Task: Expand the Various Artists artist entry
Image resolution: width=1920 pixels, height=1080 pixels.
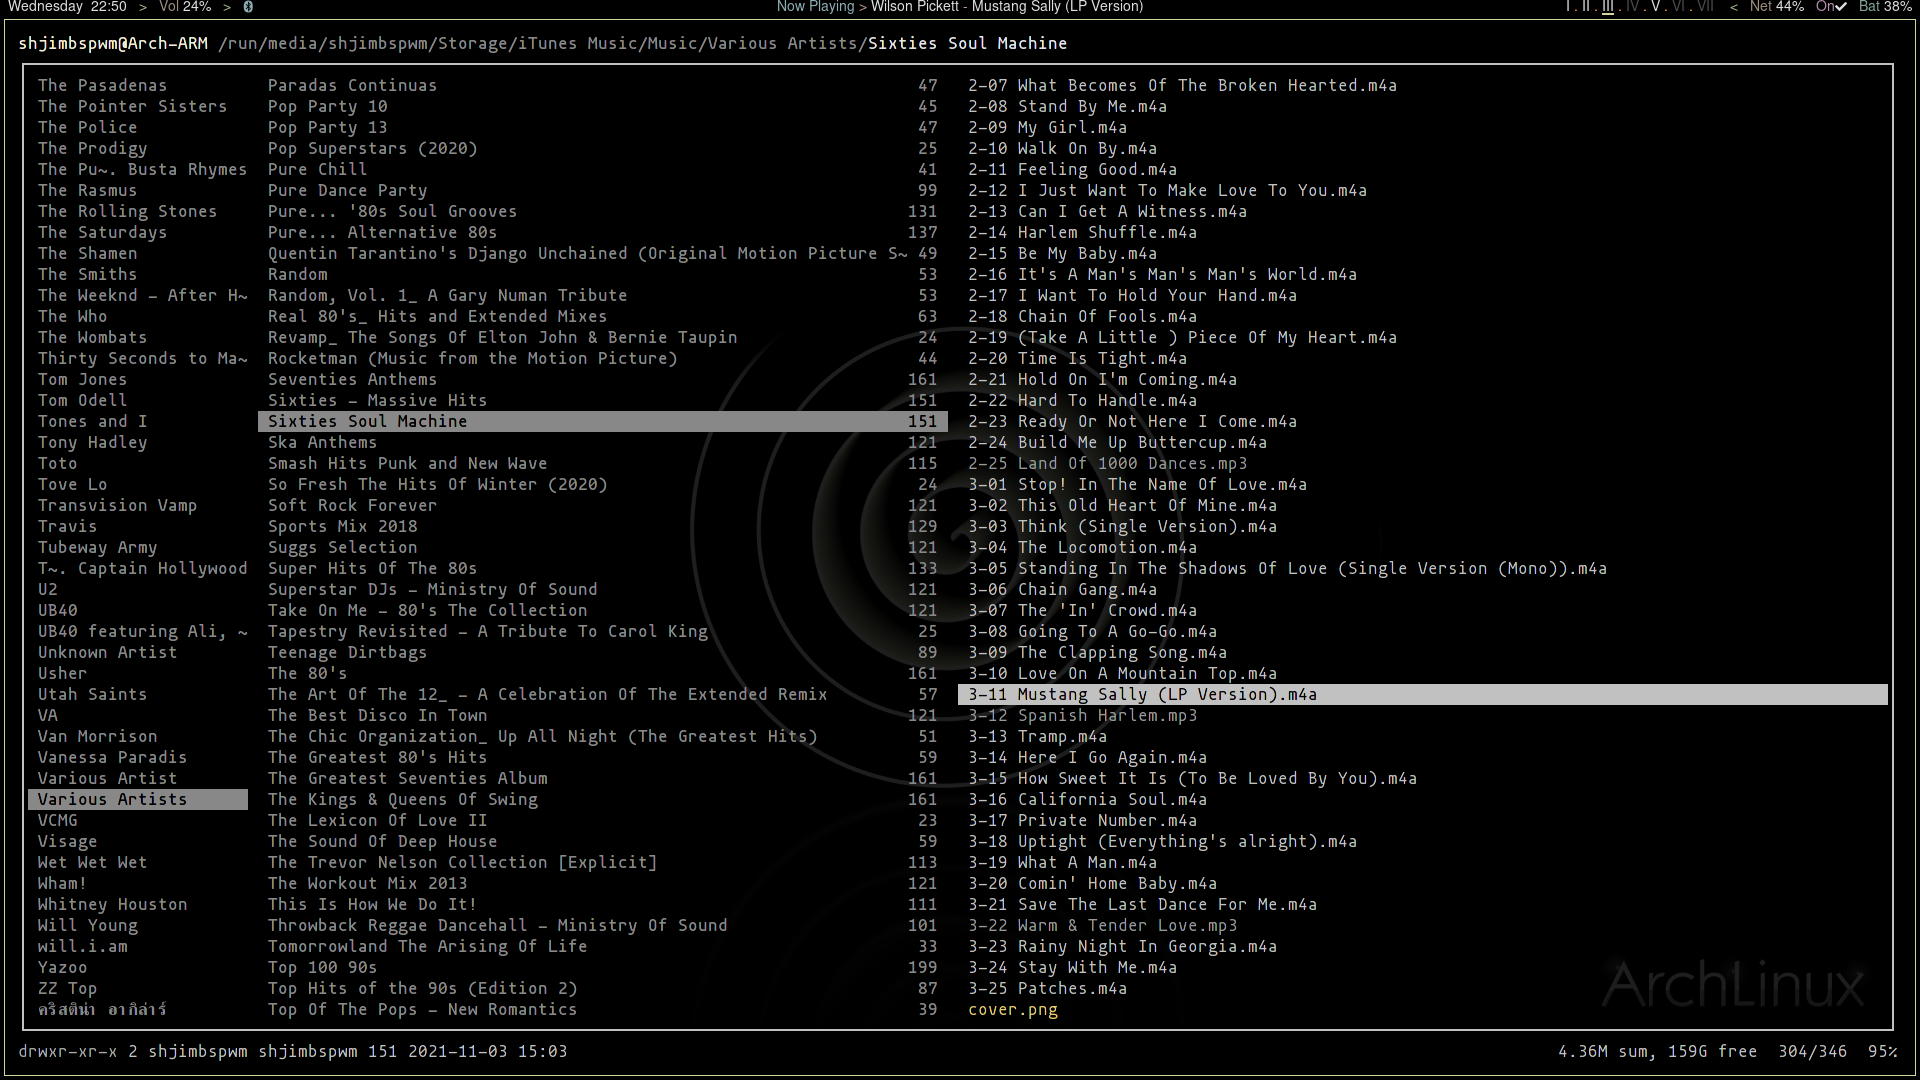Action: [112, 799]
